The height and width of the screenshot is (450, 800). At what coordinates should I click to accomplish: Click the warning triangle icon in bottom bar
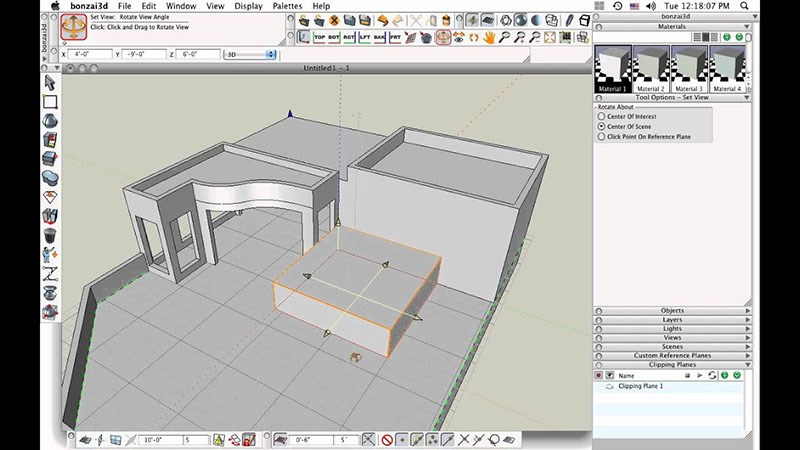[218, 440]
